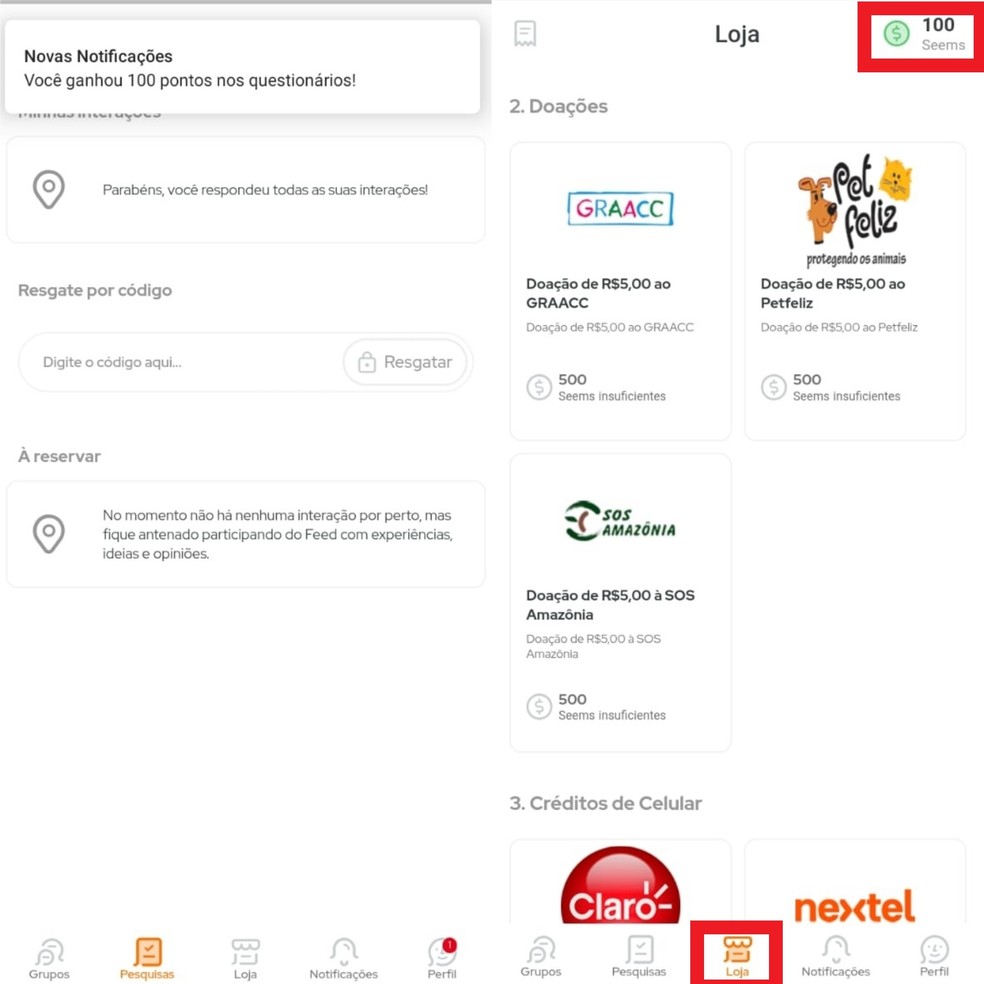Choose the Nextel mobile credit card

[855, 882]
